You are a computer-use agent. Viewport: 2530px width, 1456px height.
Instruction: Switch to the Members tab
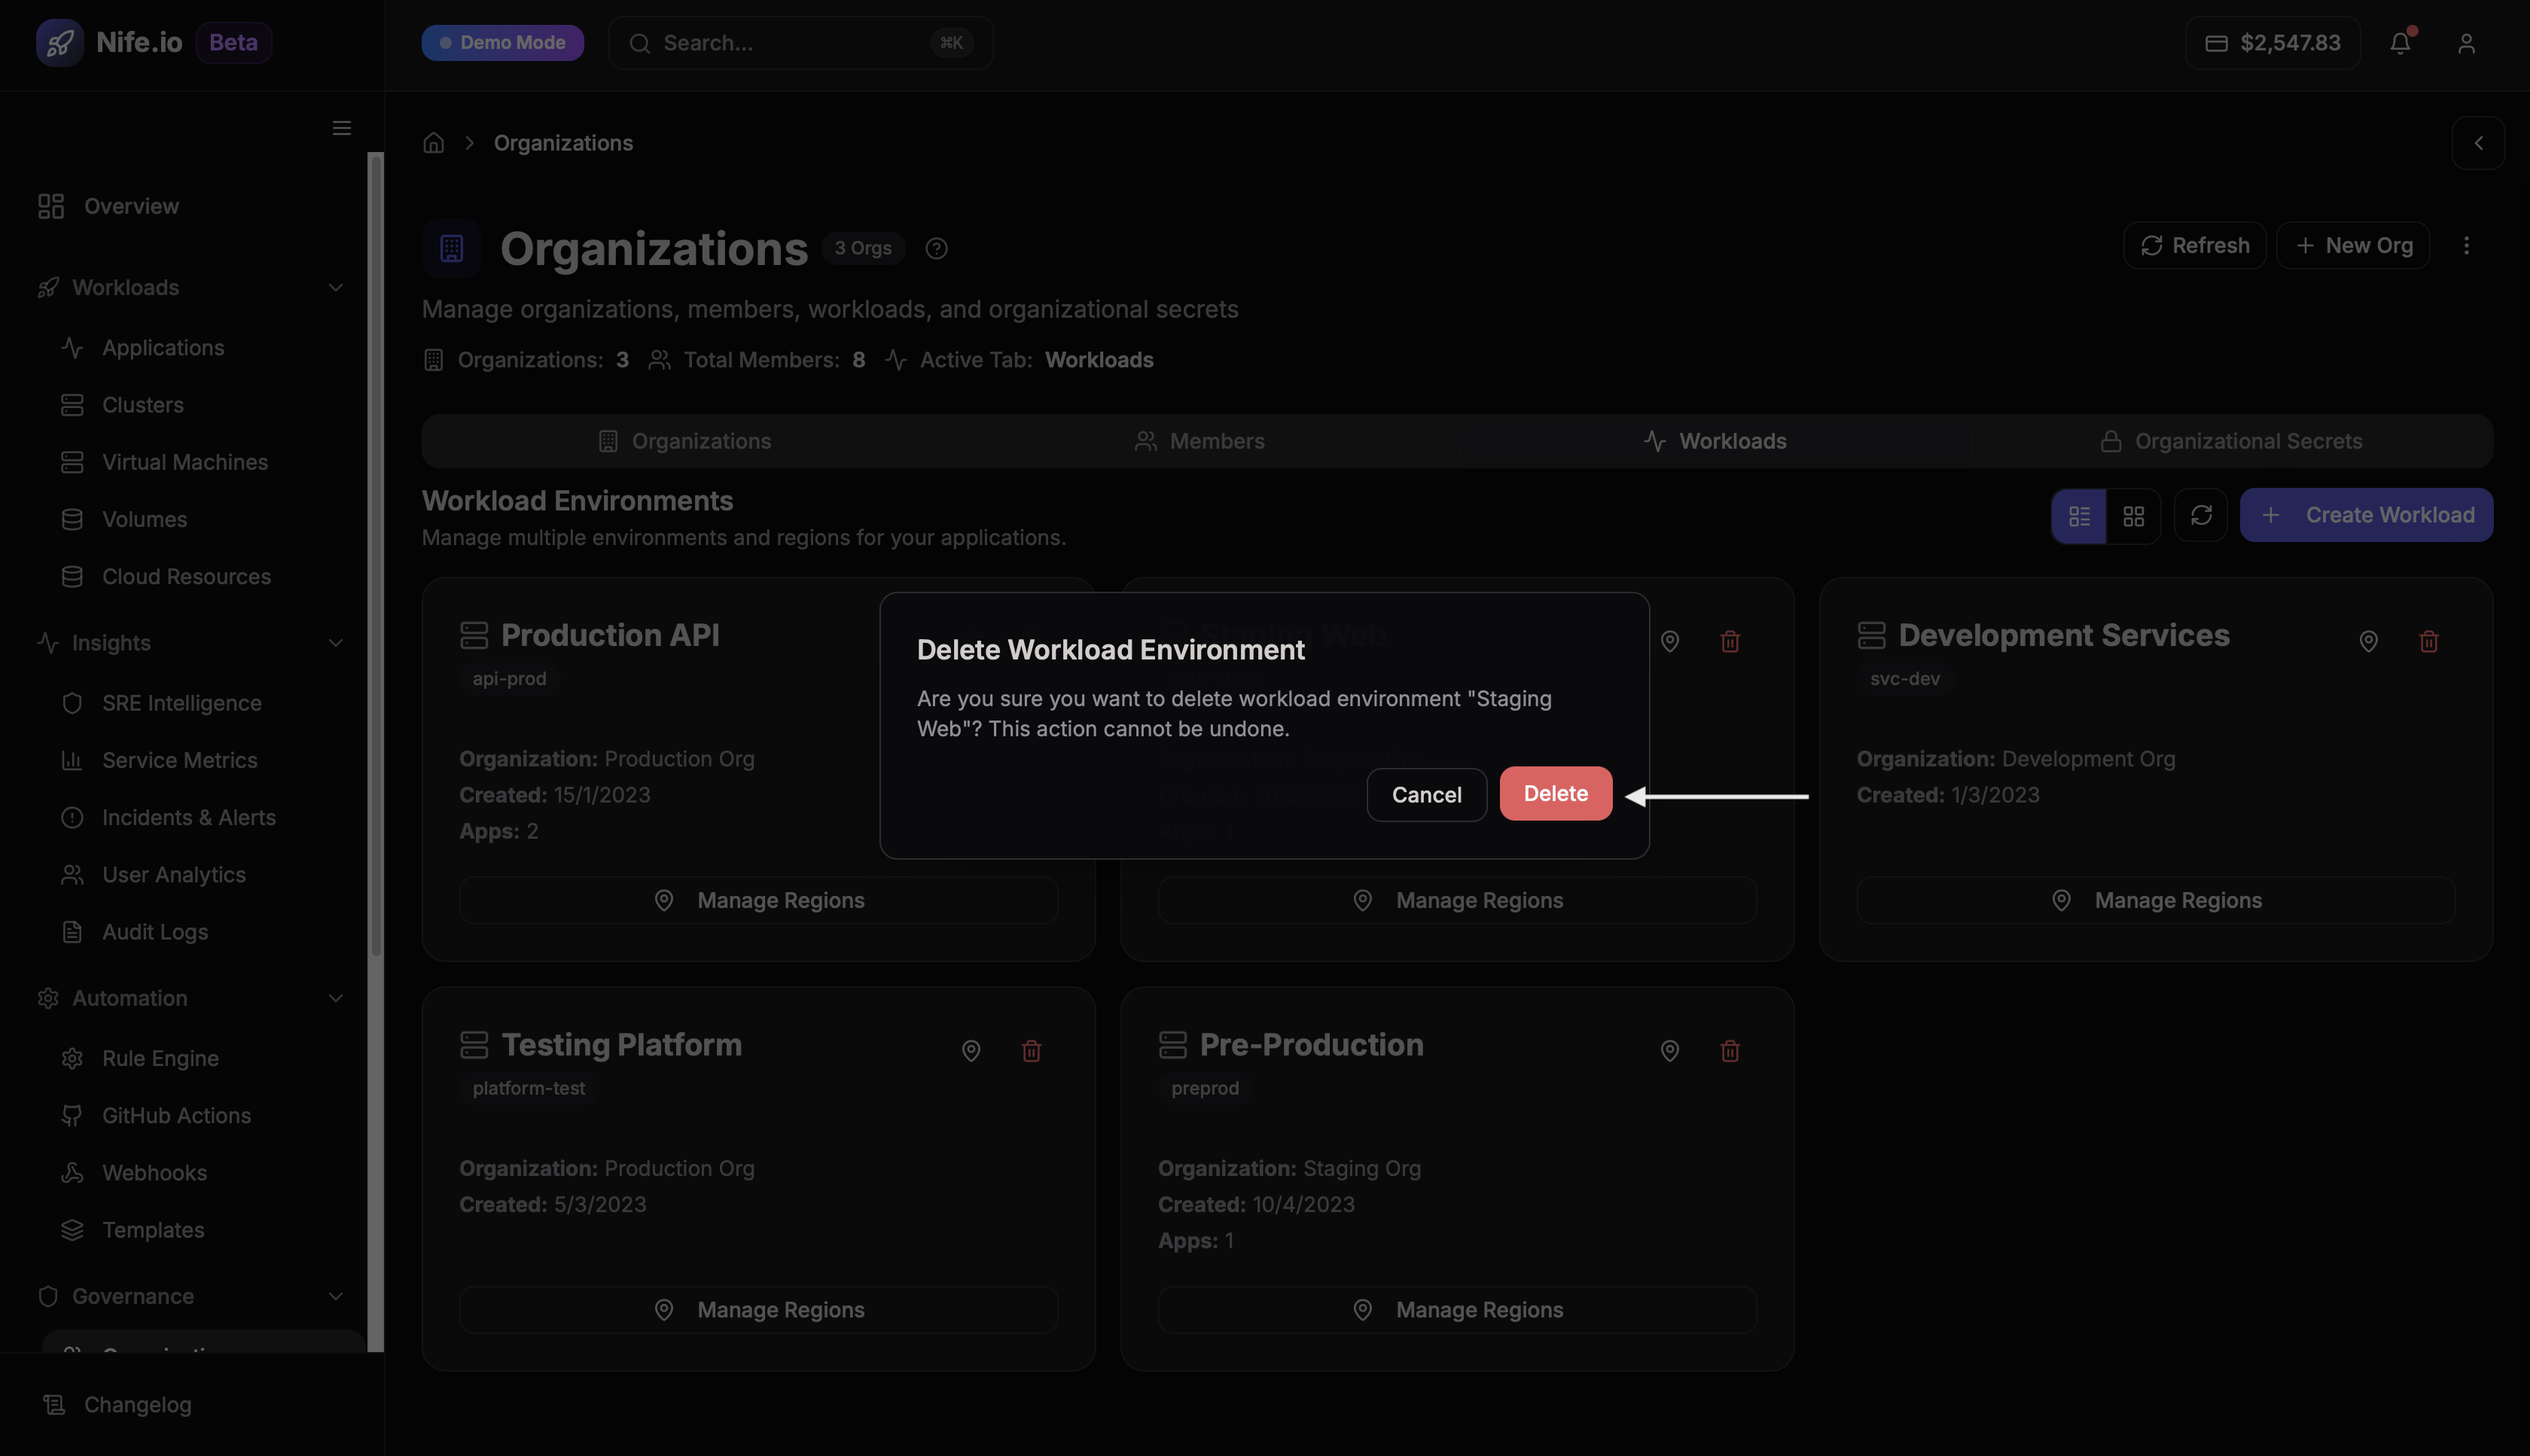(x=1200, y=440)
